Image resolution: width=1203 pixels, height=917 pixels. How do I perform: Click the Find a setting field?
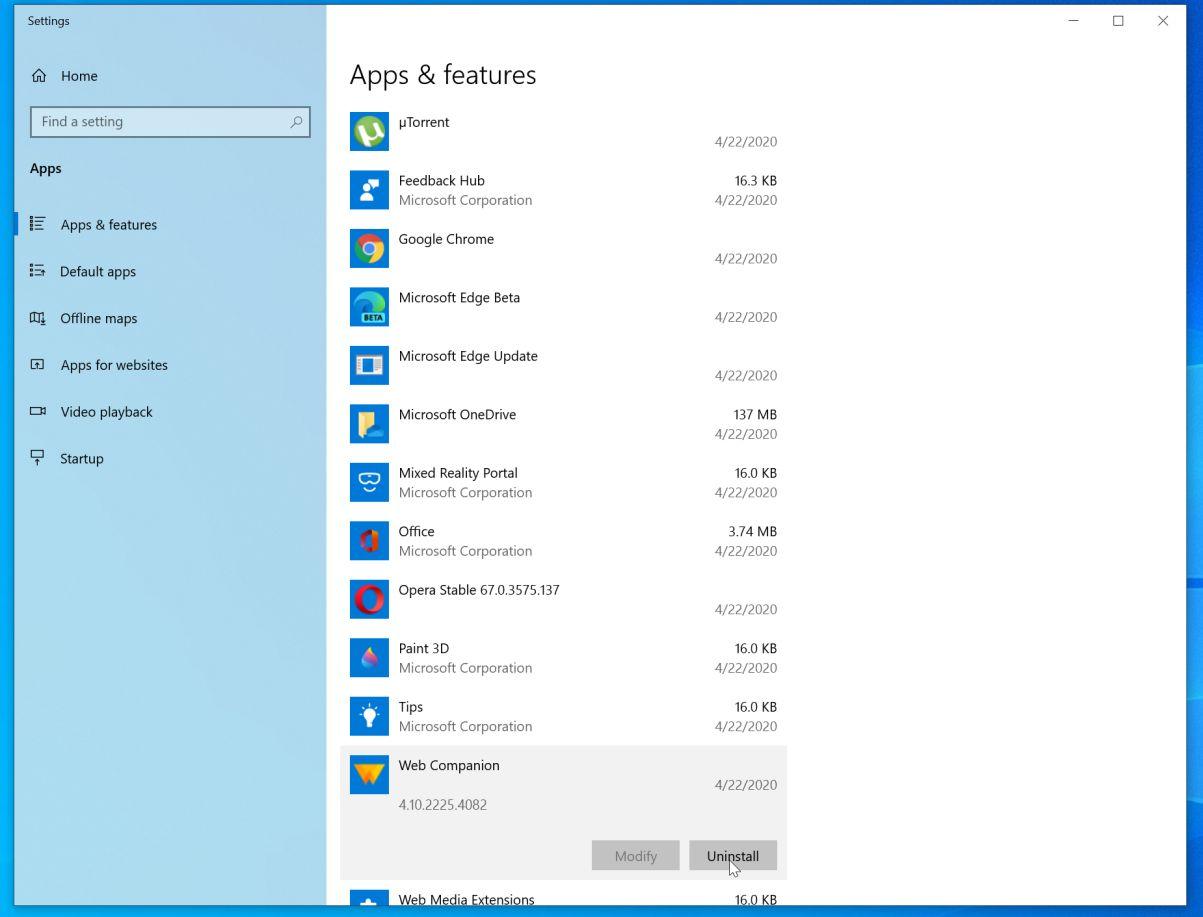(x=160, y=122)
